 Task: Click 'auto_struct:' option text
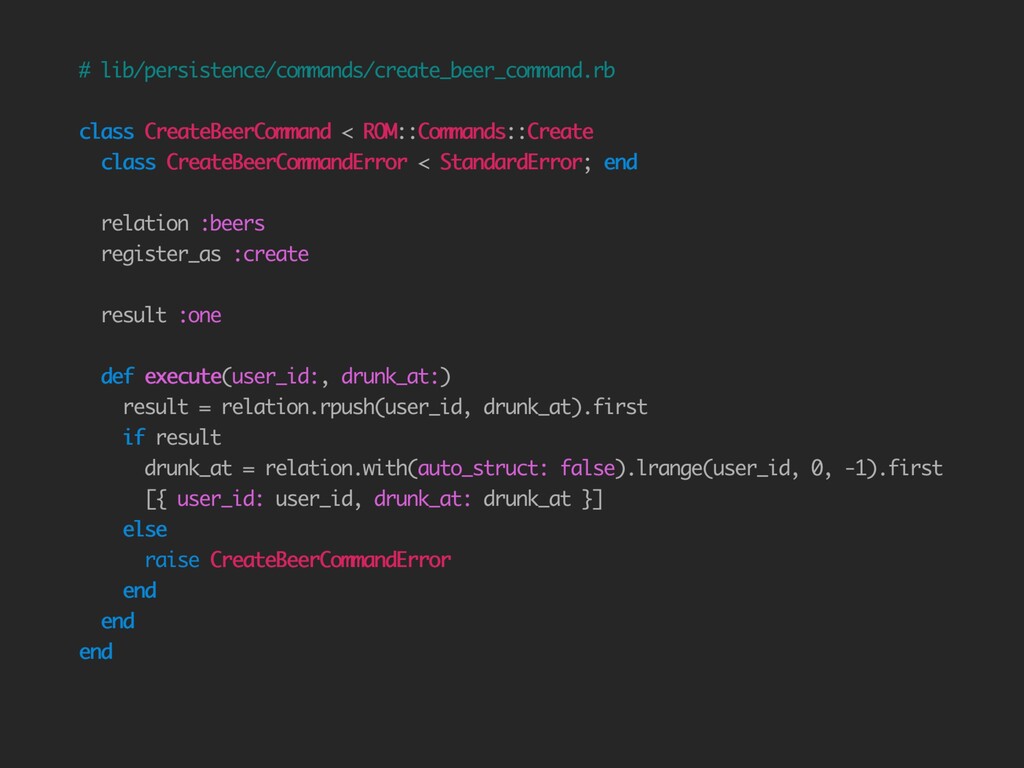coord(483,468)
